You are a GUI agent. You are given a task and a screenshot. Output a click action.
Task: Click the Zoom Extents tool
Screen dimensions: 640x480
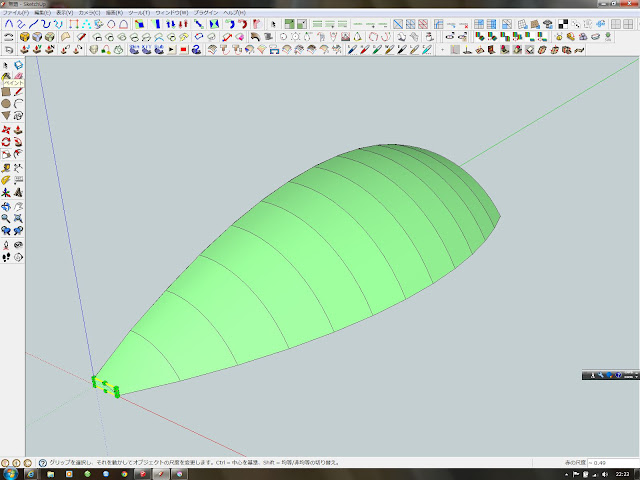[x=18, y=218]
